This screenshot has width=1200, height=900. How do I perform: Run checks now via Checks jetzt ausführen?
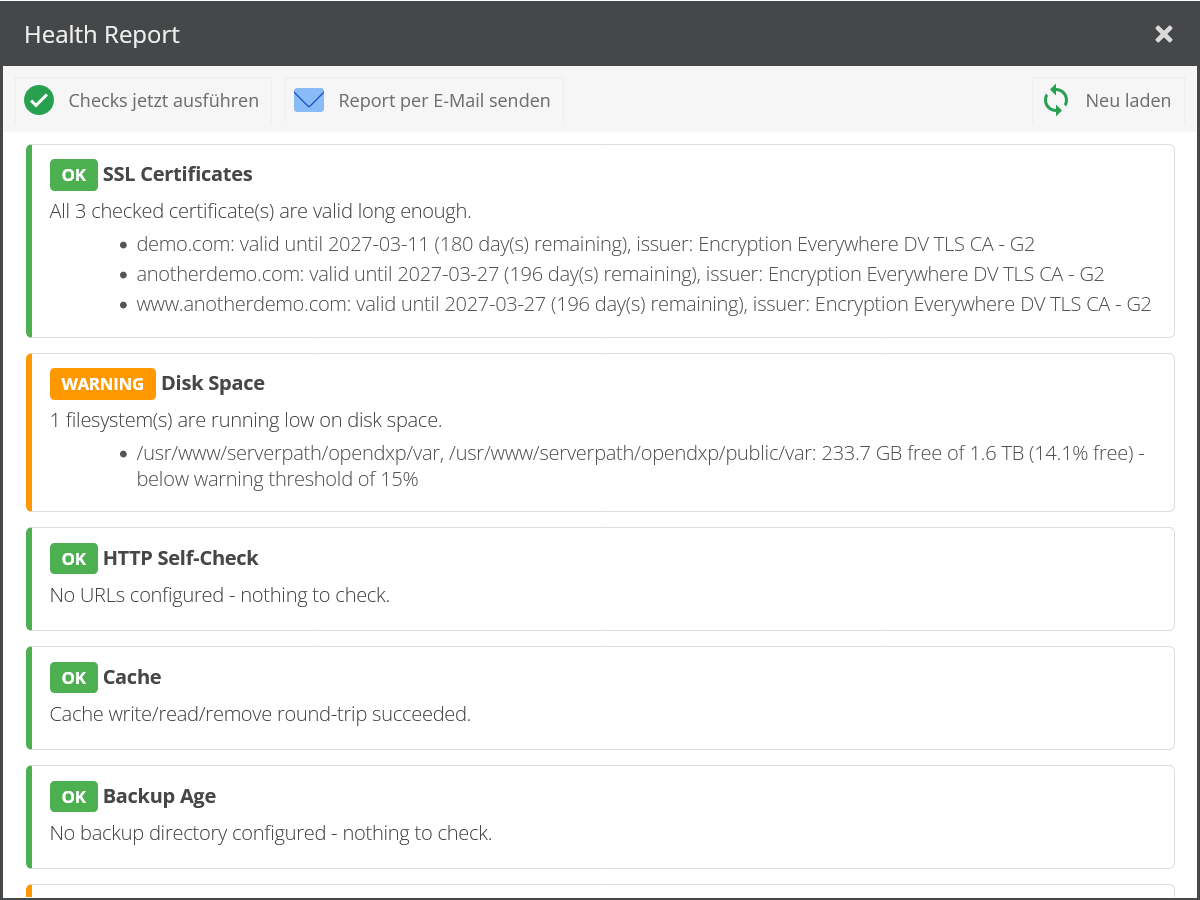coord(143,100)
